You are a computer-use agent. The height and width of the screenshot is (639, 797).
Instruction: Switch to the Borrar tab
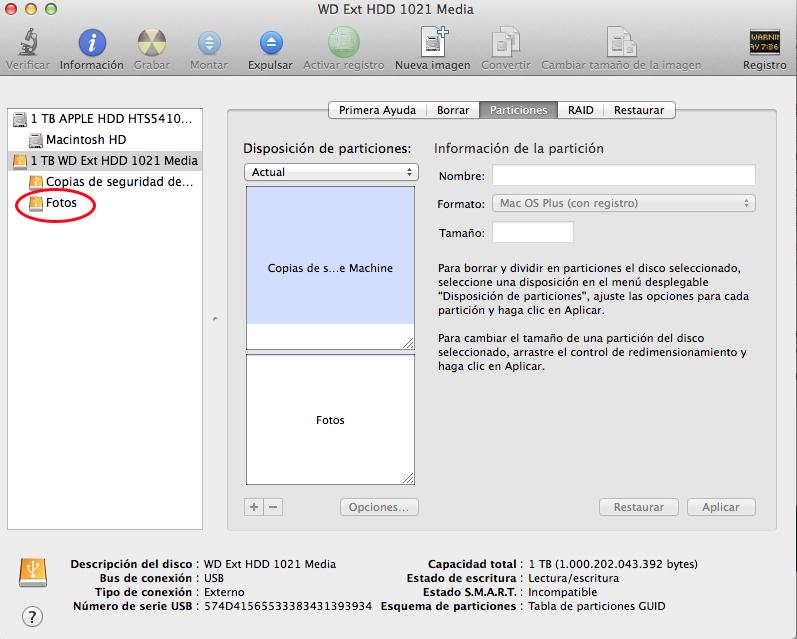tap(453, 110)
